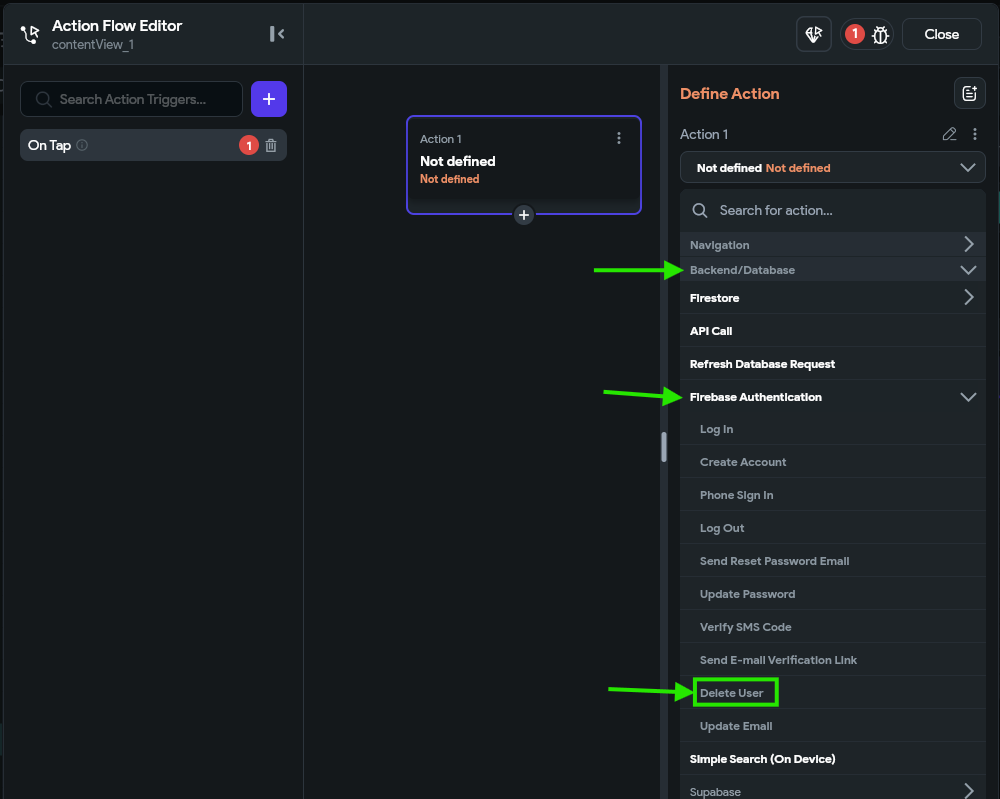Choose the Log Out action
1000x799 pixels.
832,528
